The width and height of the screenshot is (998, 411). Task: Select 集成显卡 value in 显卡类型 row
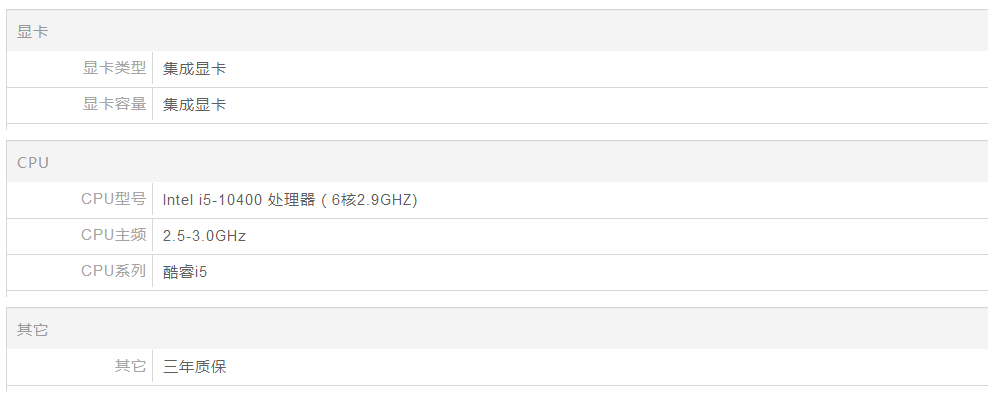[x=194, y=69]
